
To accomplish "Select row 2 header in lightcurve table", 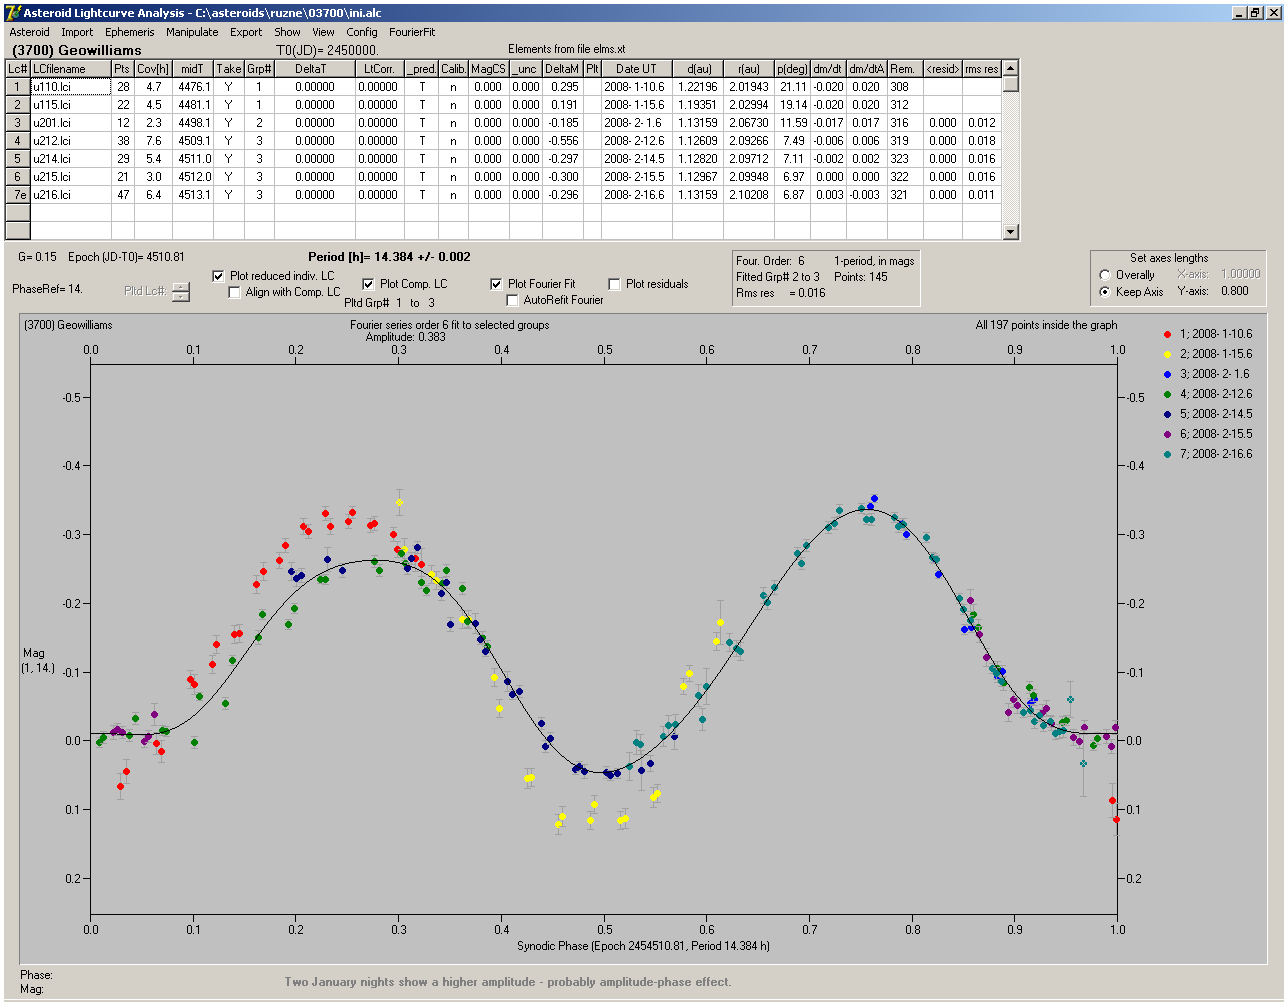I will tap(18, 105).
